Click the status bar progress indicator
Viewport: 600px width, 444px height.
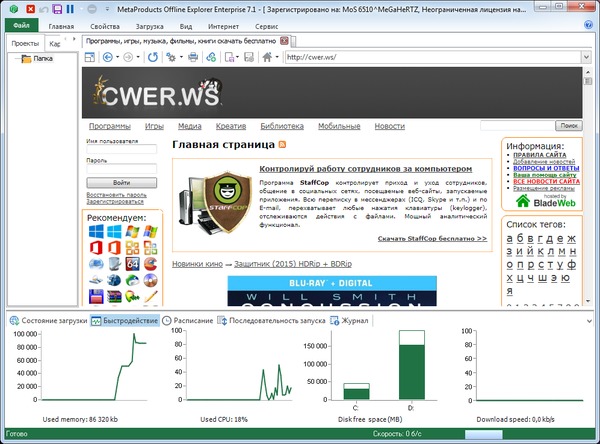pos(484,434)
